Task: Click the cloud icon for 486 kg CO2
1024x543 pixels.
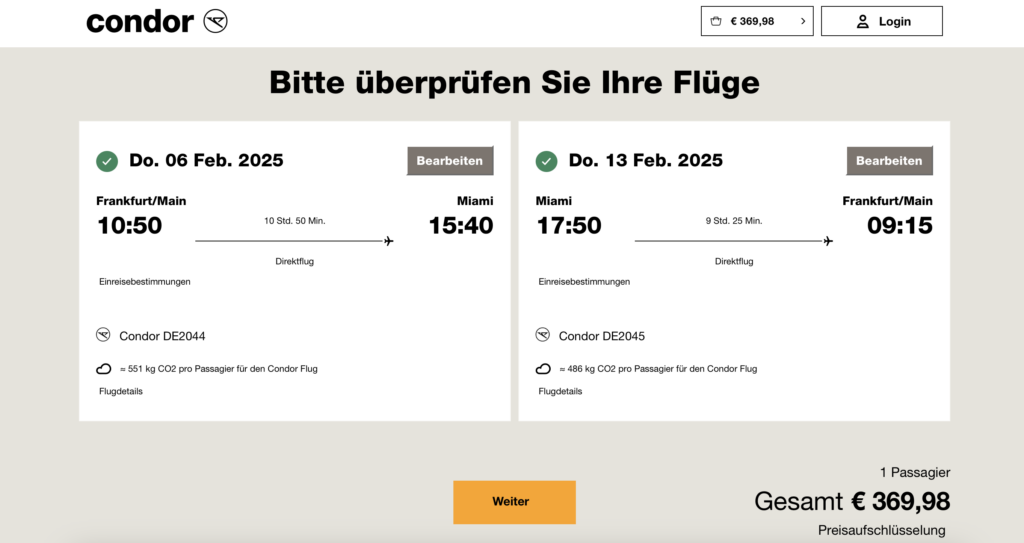Action: (543, 369)
